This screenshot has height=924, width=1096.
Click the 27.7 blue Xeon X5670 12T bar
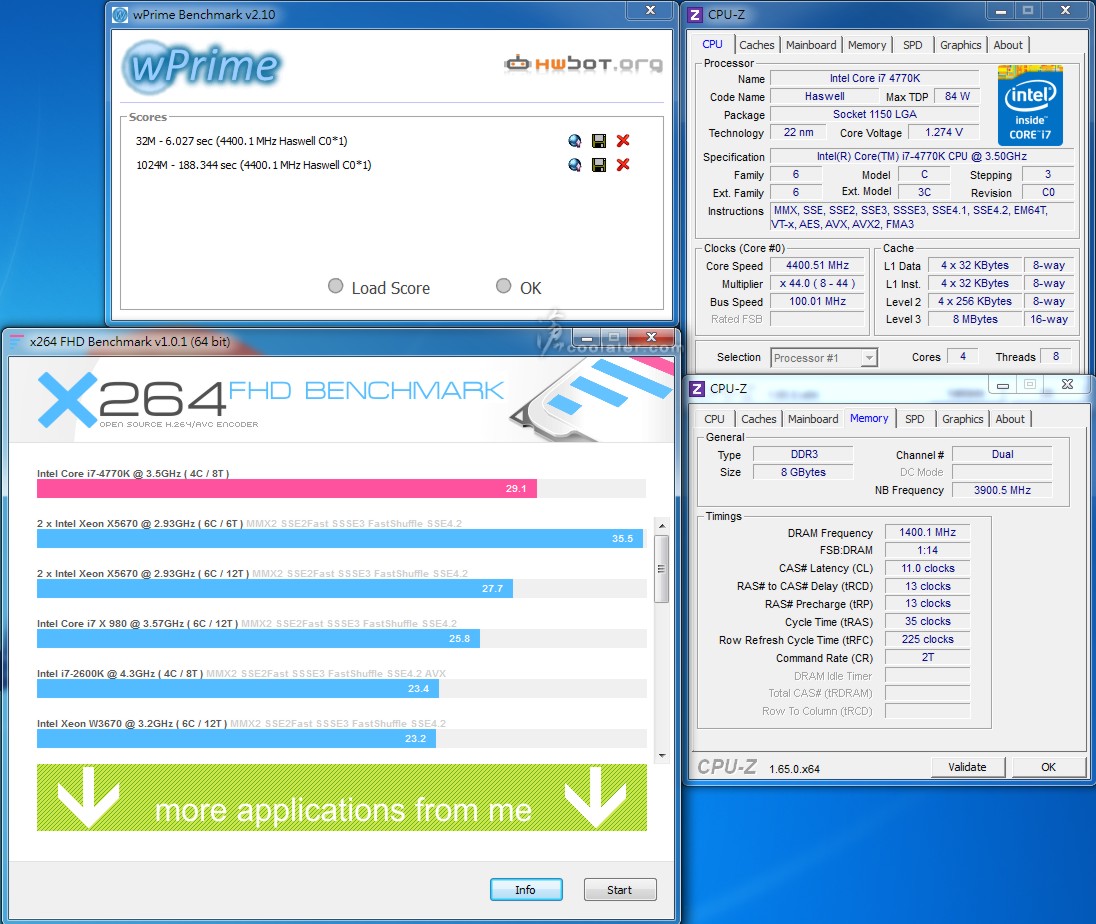pyautogui.click(x=275, y=589)
